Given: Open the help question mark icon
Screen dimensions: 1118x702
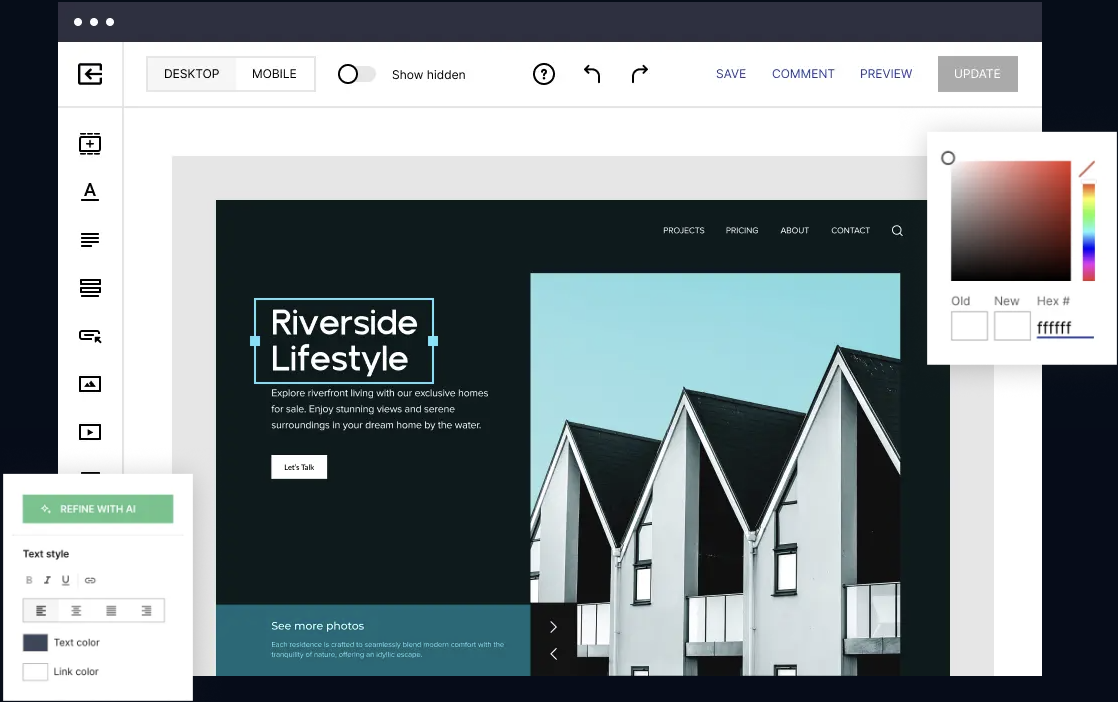Looking at the screenshot, I should pyautogui.click(x=543, y=74).
